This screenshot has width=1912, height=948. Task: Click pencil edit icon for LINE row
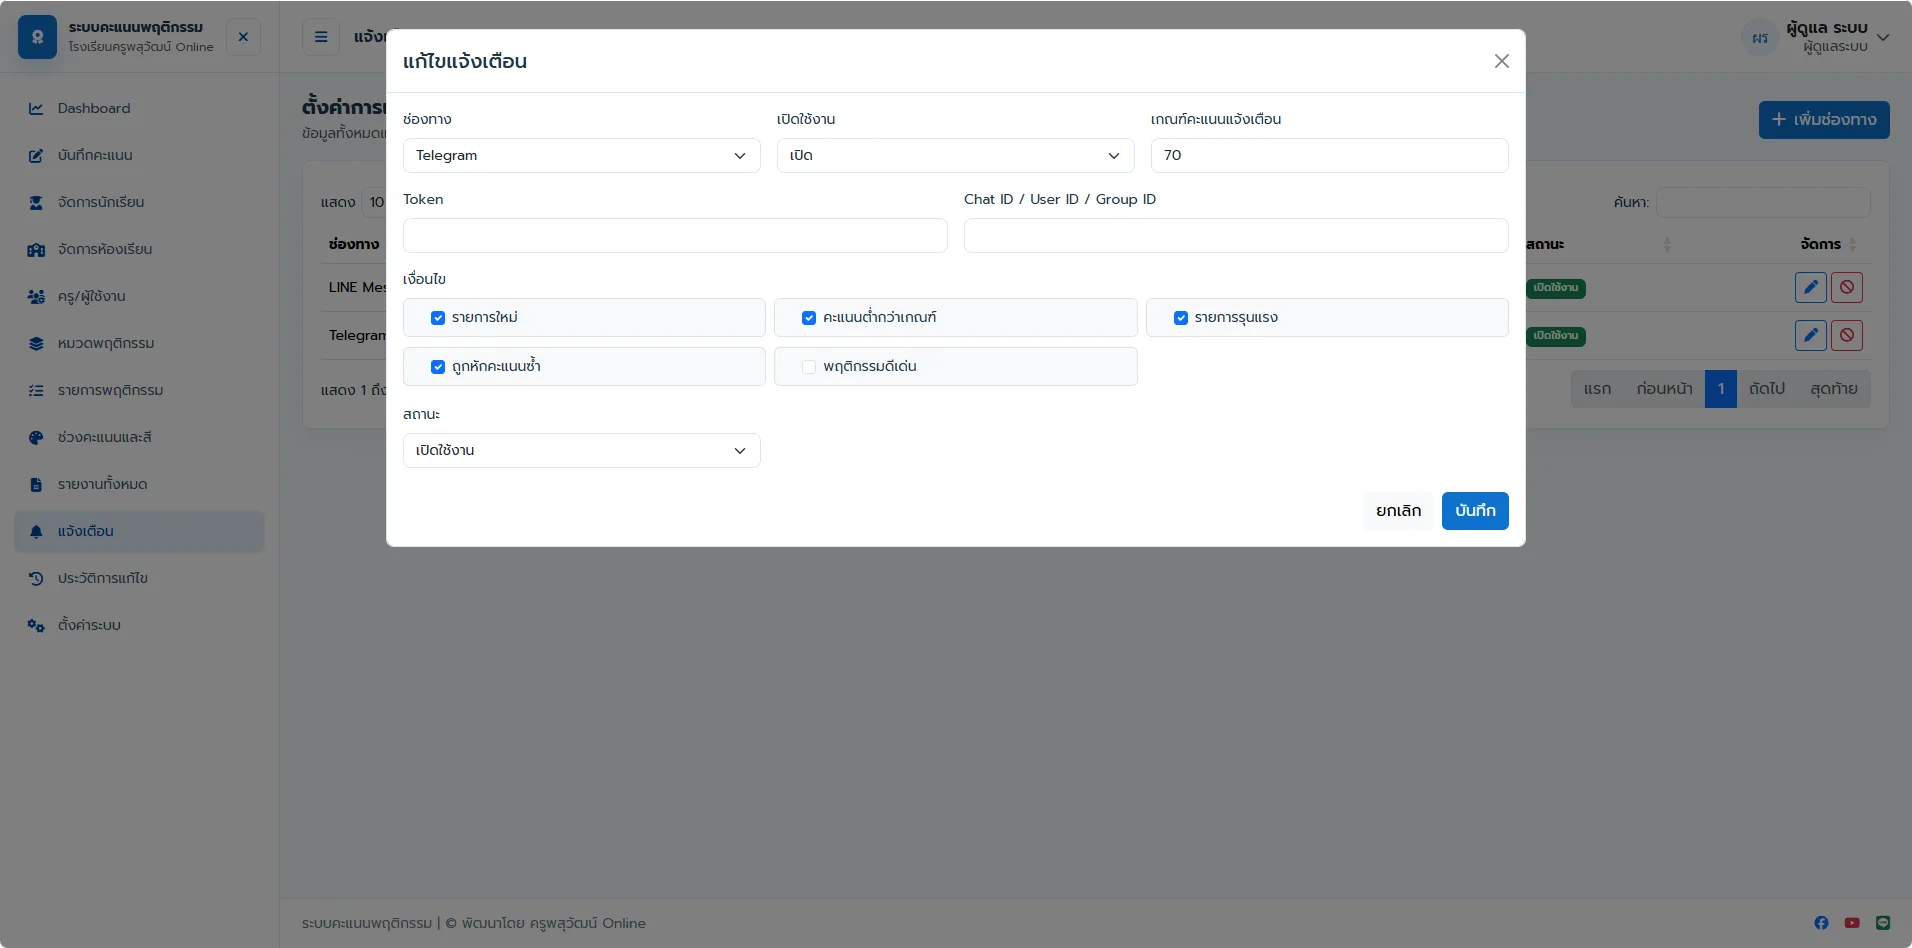point(1811,287)
